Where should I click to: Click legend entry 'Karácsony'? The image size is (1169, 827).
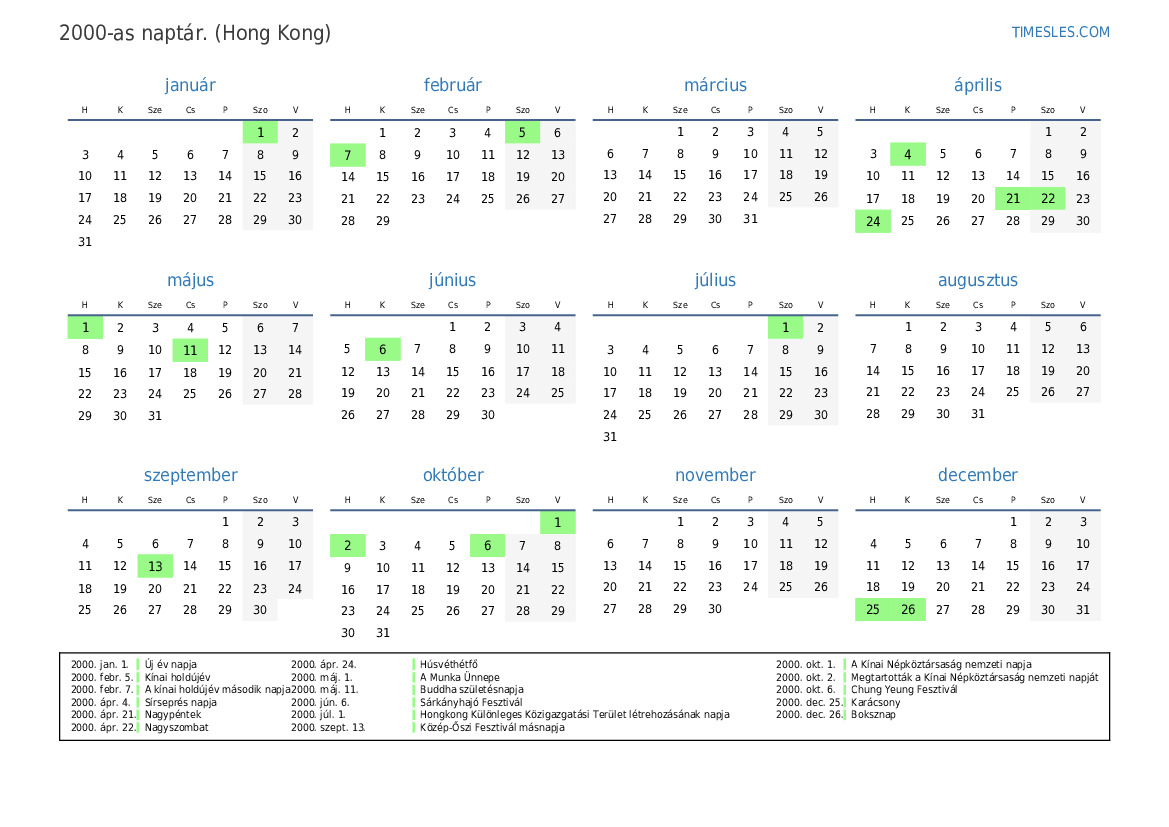(x=876, y=702)
